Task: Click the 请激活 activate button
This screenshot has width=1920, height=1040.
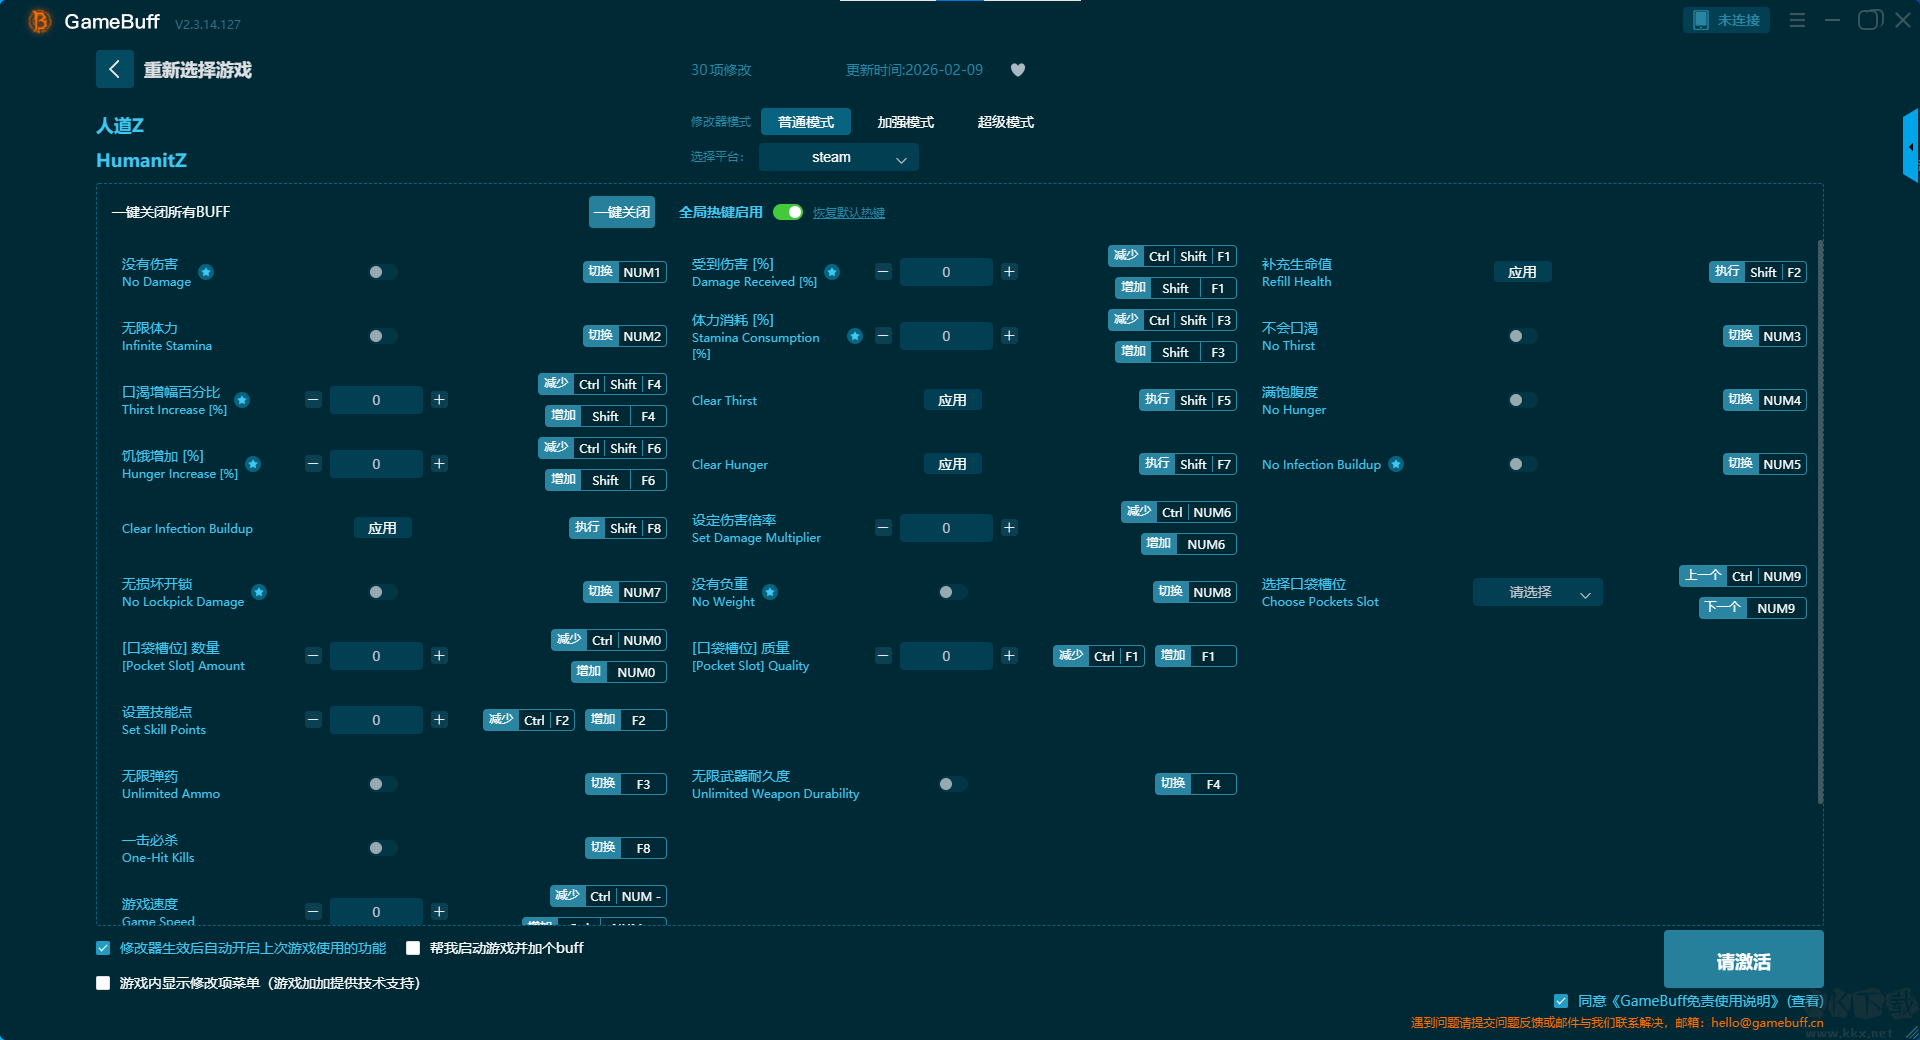Action: click(1743, 960)
